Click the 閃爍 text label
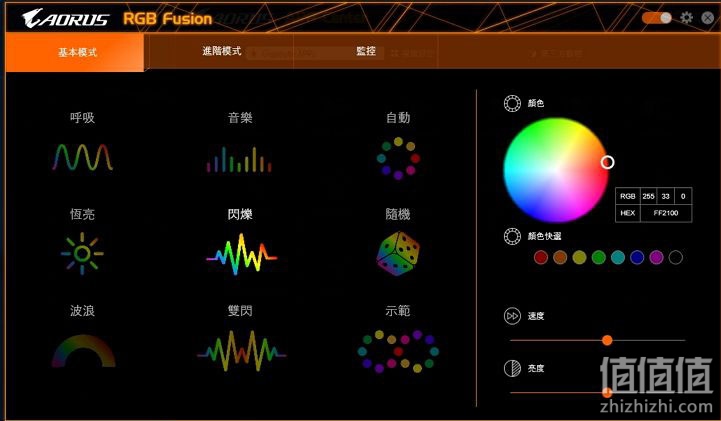 (240, 214)
